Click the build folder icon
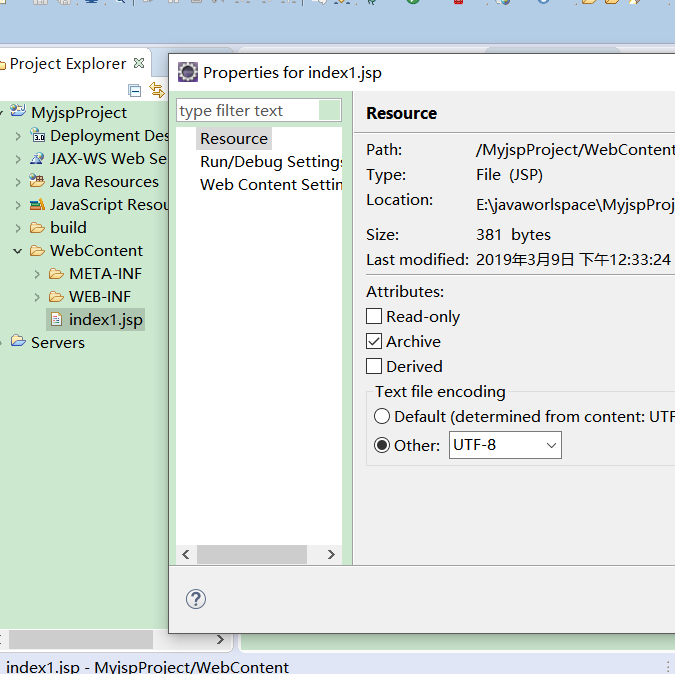 (x=37, y=227)
